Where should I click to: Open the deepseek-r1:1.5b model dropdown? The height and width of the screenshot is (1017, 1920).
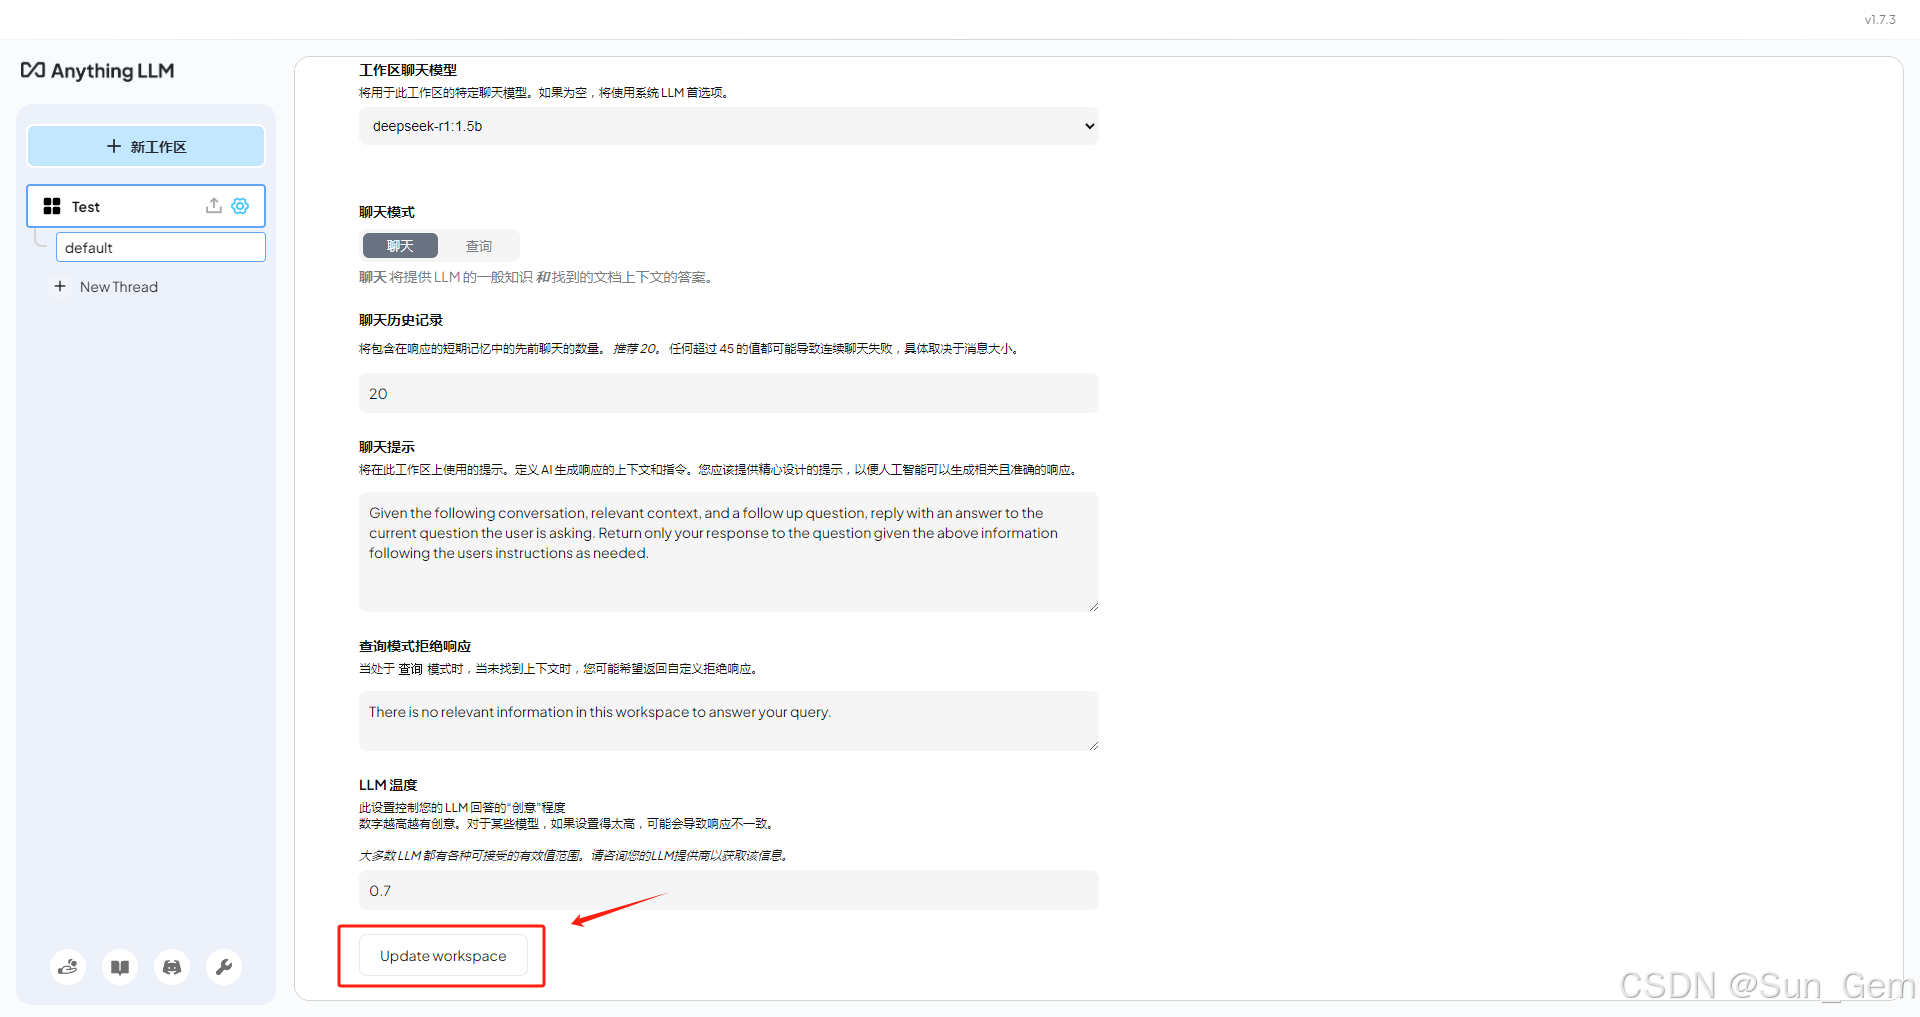tap(728, 126)
